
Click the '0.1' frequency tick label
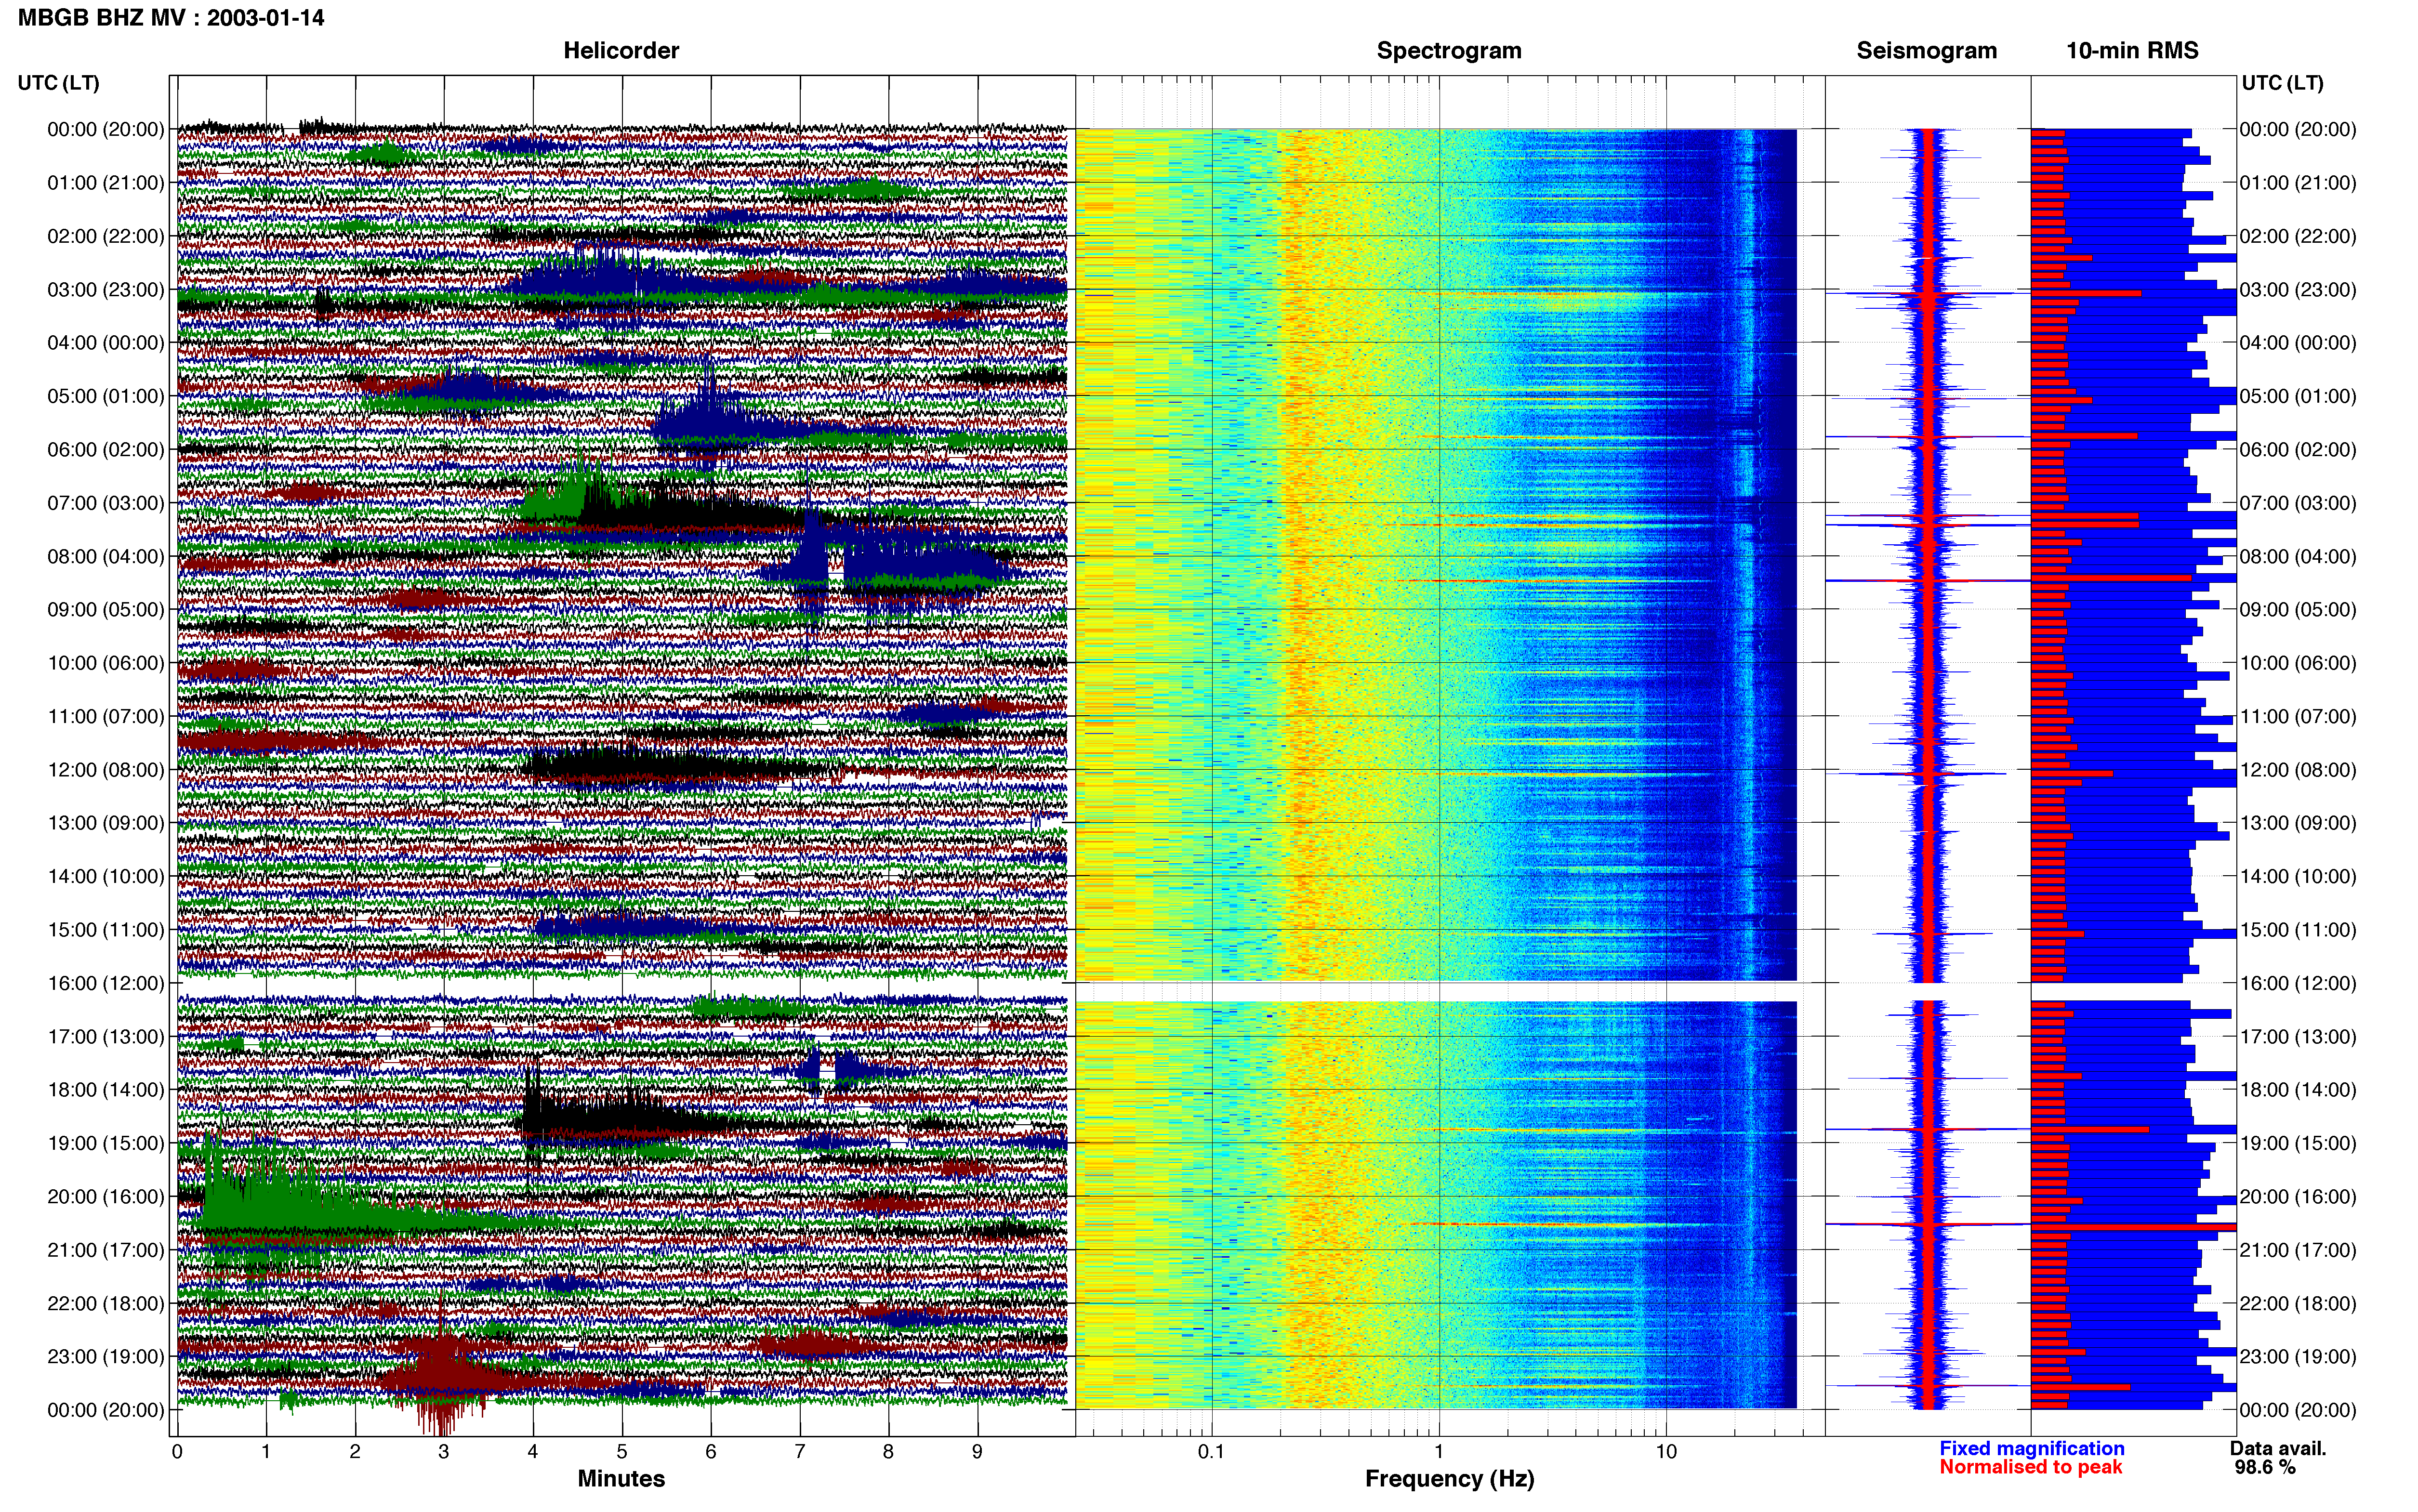click(1211, 1452)
